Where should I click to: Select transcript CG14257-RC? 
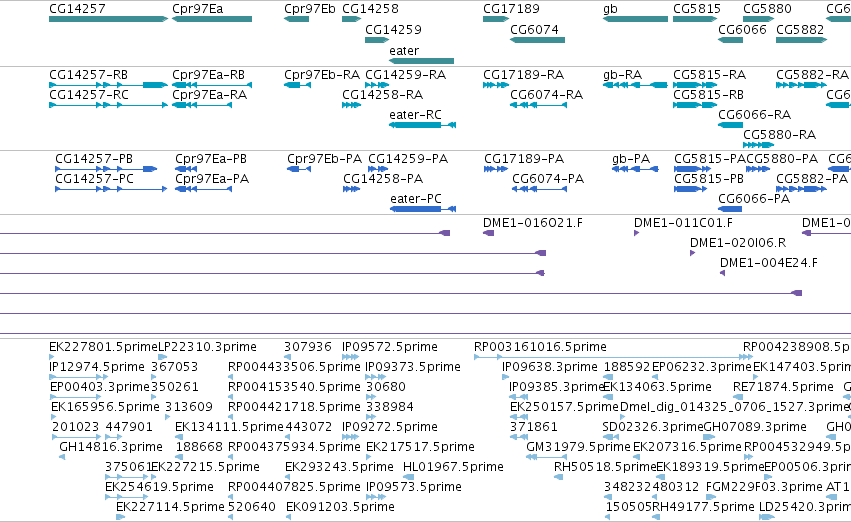coord(109,105)
